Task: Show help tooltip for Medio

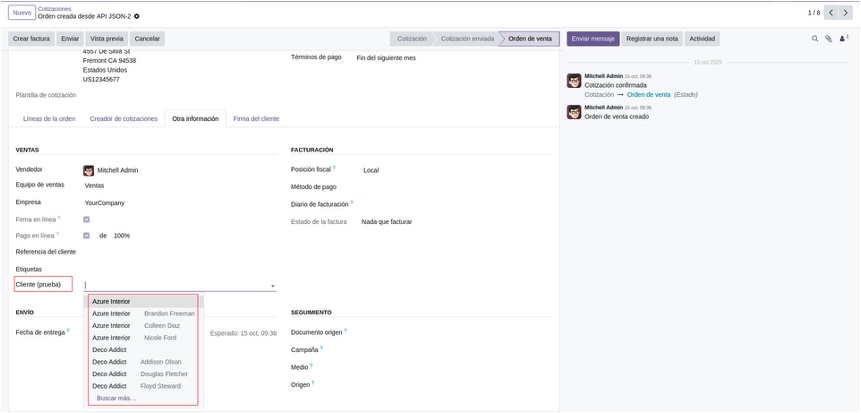Action: (311, 365)
